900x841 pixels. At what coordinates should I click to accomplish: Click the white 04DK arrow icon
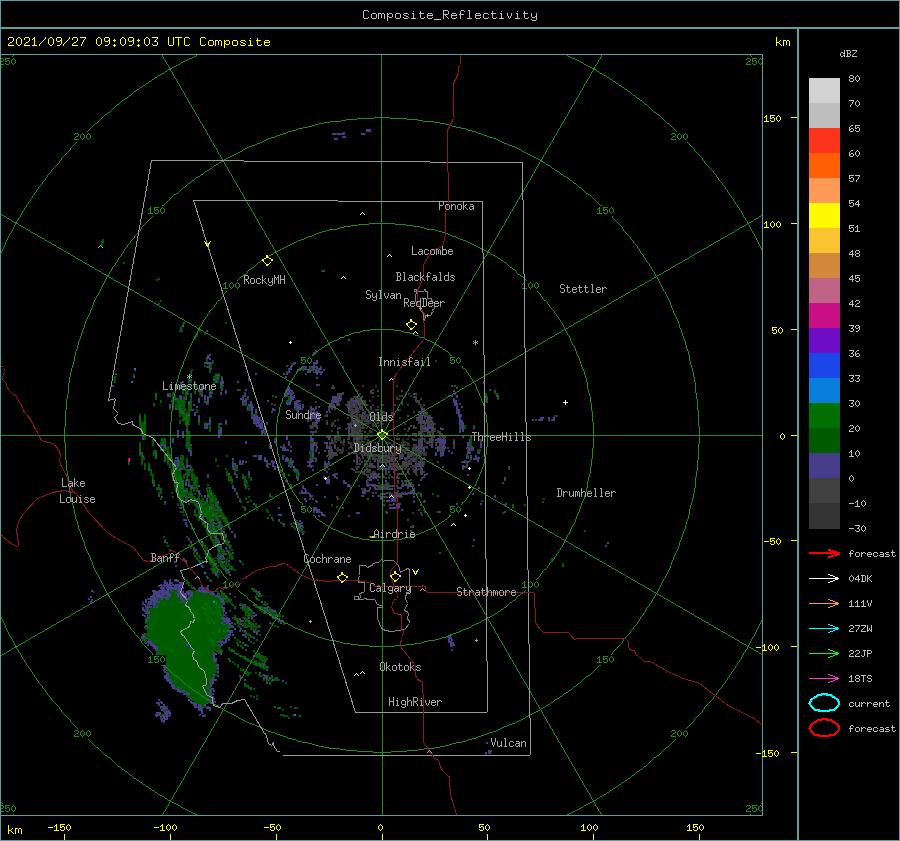click(x=824, y=578)
